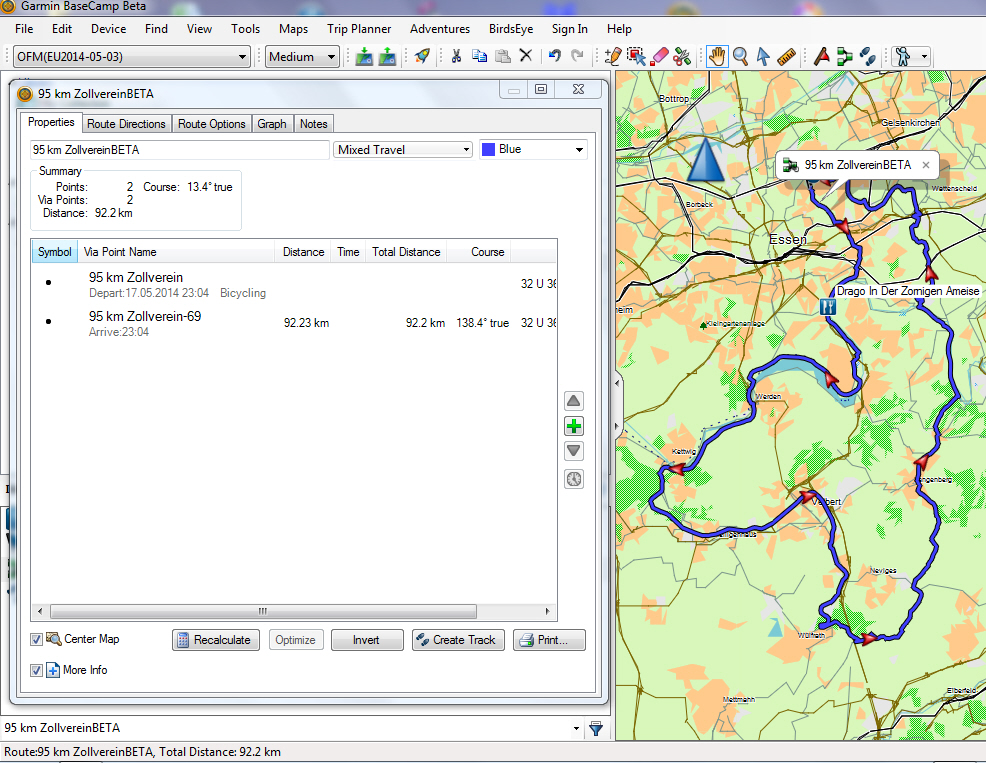
Task: Open the Medium detail level dropdown
Action: click(303, 57)
